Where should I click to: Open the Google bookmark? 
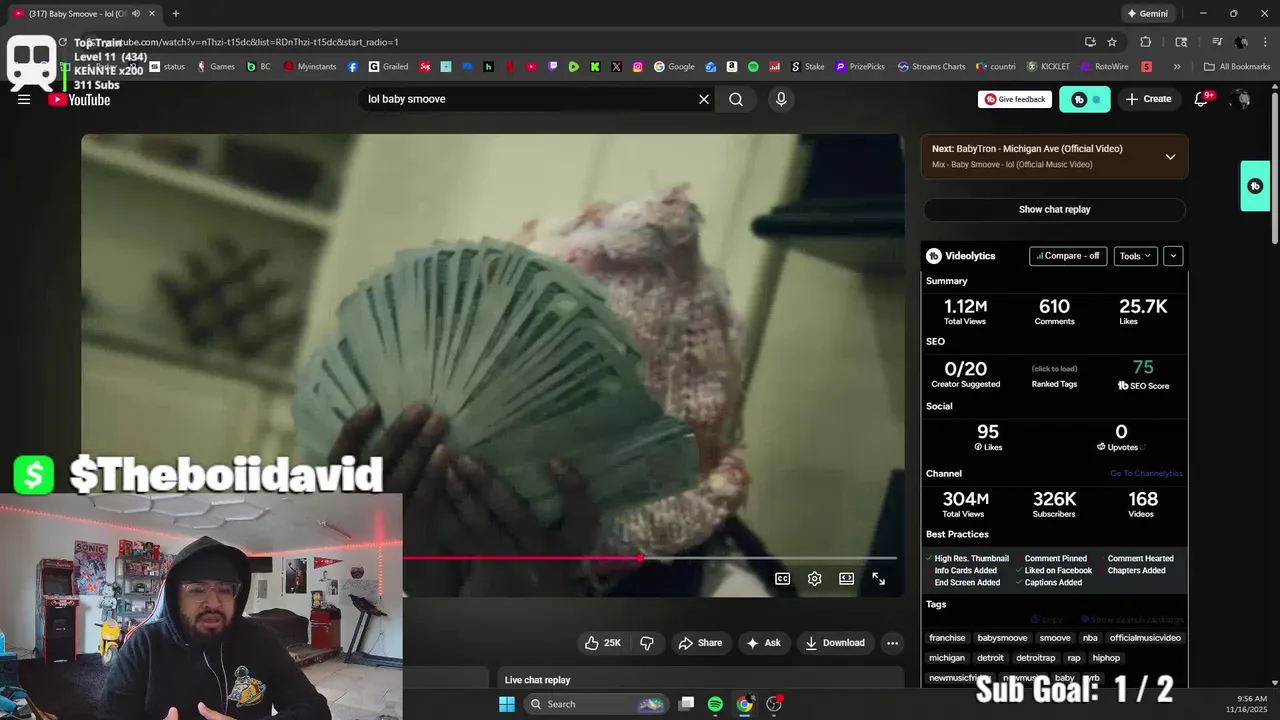674,67
